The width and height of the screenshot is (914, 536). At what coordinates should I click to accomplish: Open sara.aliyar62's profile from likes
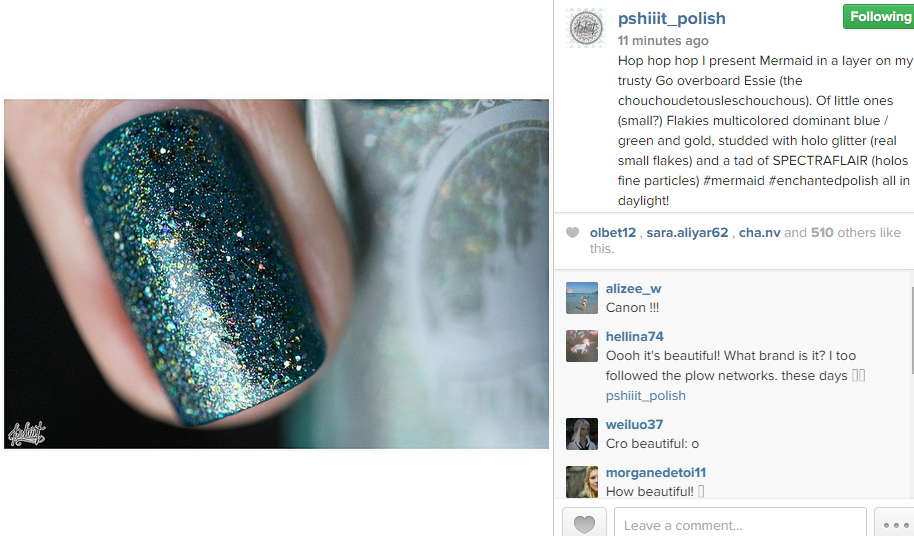point(687,232)
